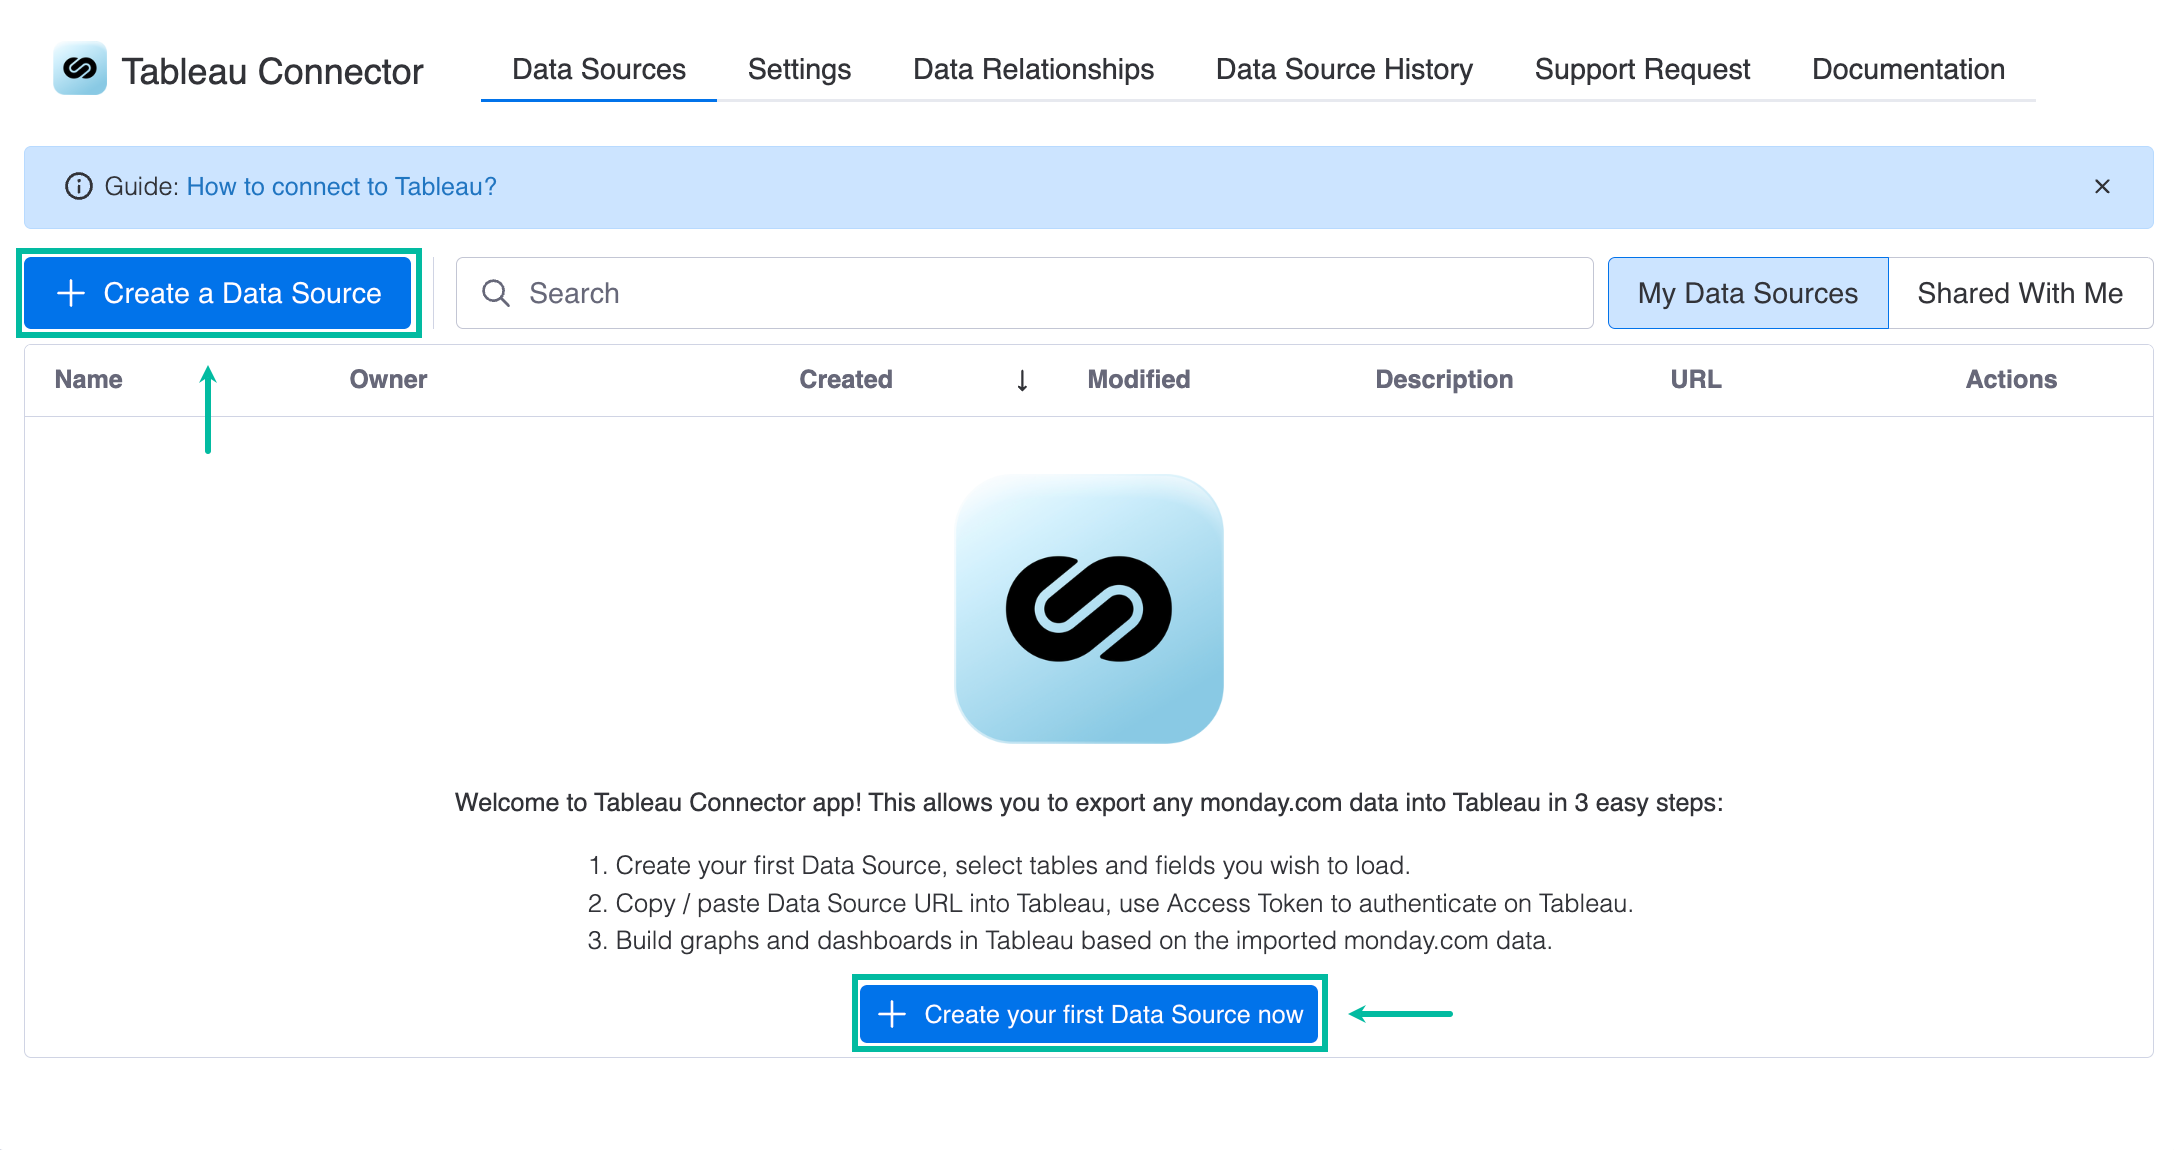The height and width of the screenshot is (1150, 2174).
Task: Open the Documentation tab
Action: pos(1908,70)
